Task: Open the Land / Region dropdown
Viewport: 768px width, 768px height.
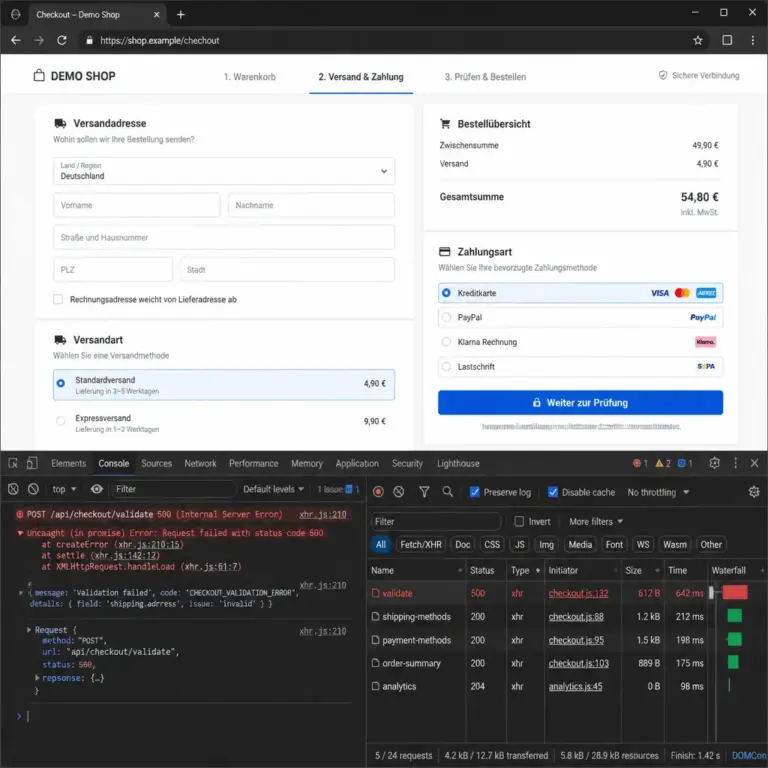Action: [x=224, y=171]
